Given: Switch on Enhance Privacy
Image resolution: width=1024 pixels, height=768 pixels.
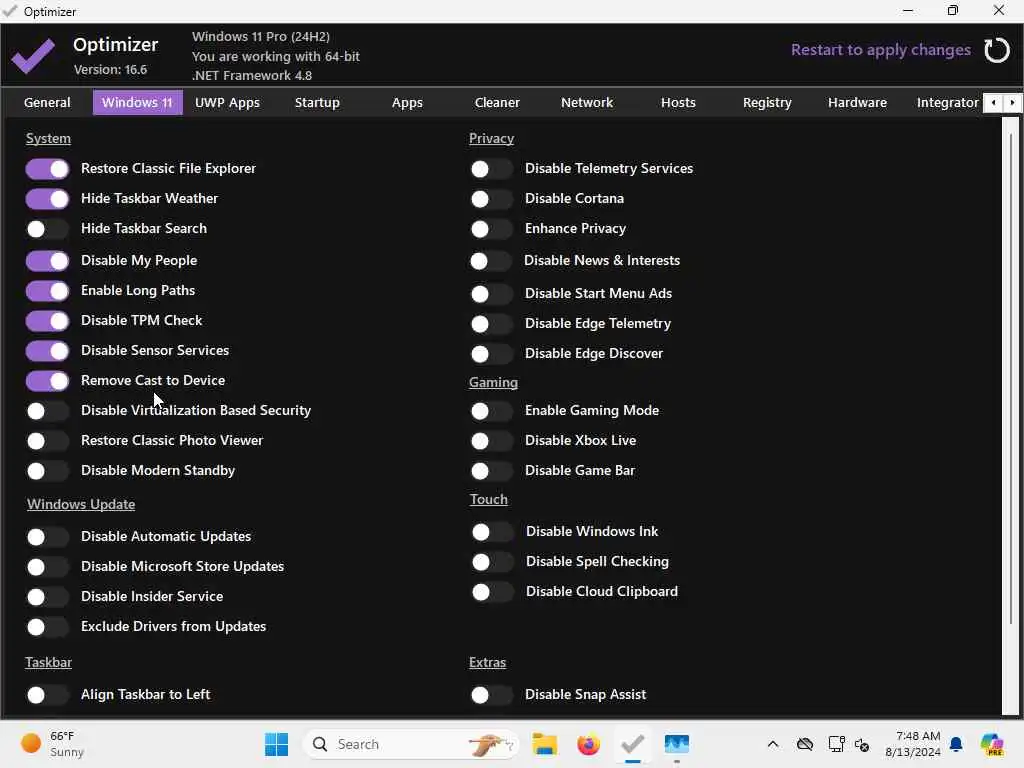Looking at the screenshot, I should 491,229.
